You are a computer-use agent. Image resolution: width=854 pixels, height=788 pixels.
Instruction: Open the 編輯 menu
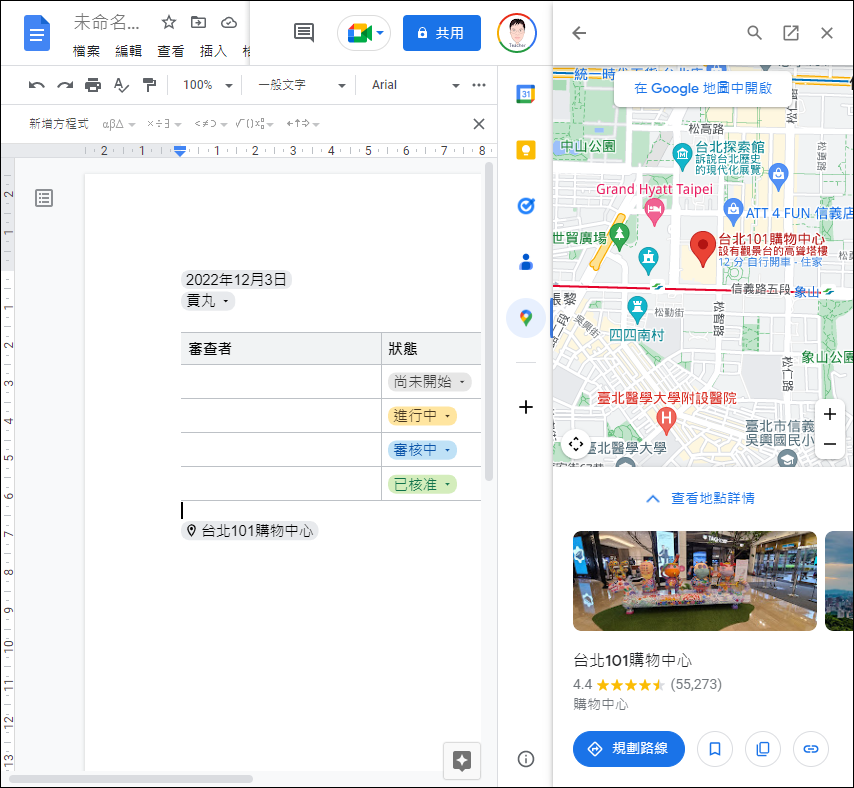pos(129,51)
